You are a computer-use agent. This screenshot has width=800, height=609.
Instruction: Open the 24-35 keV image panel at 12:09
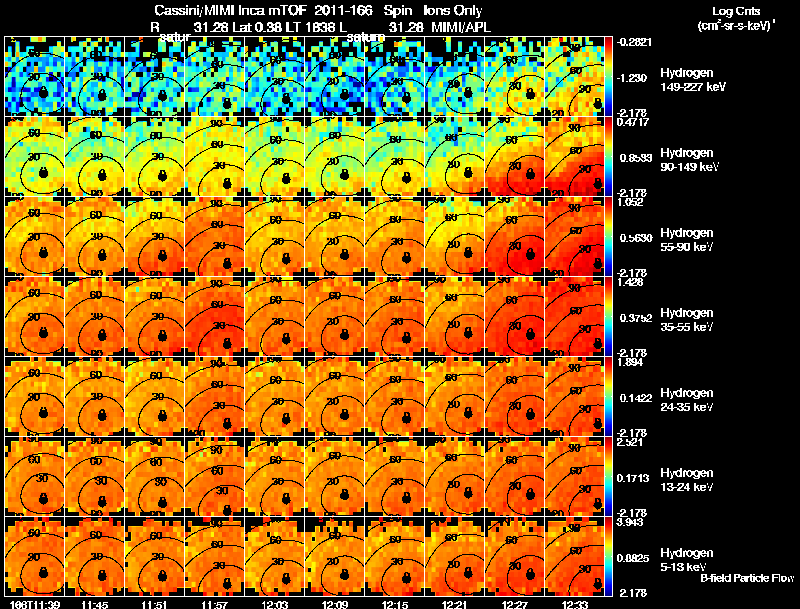[335, 397]
